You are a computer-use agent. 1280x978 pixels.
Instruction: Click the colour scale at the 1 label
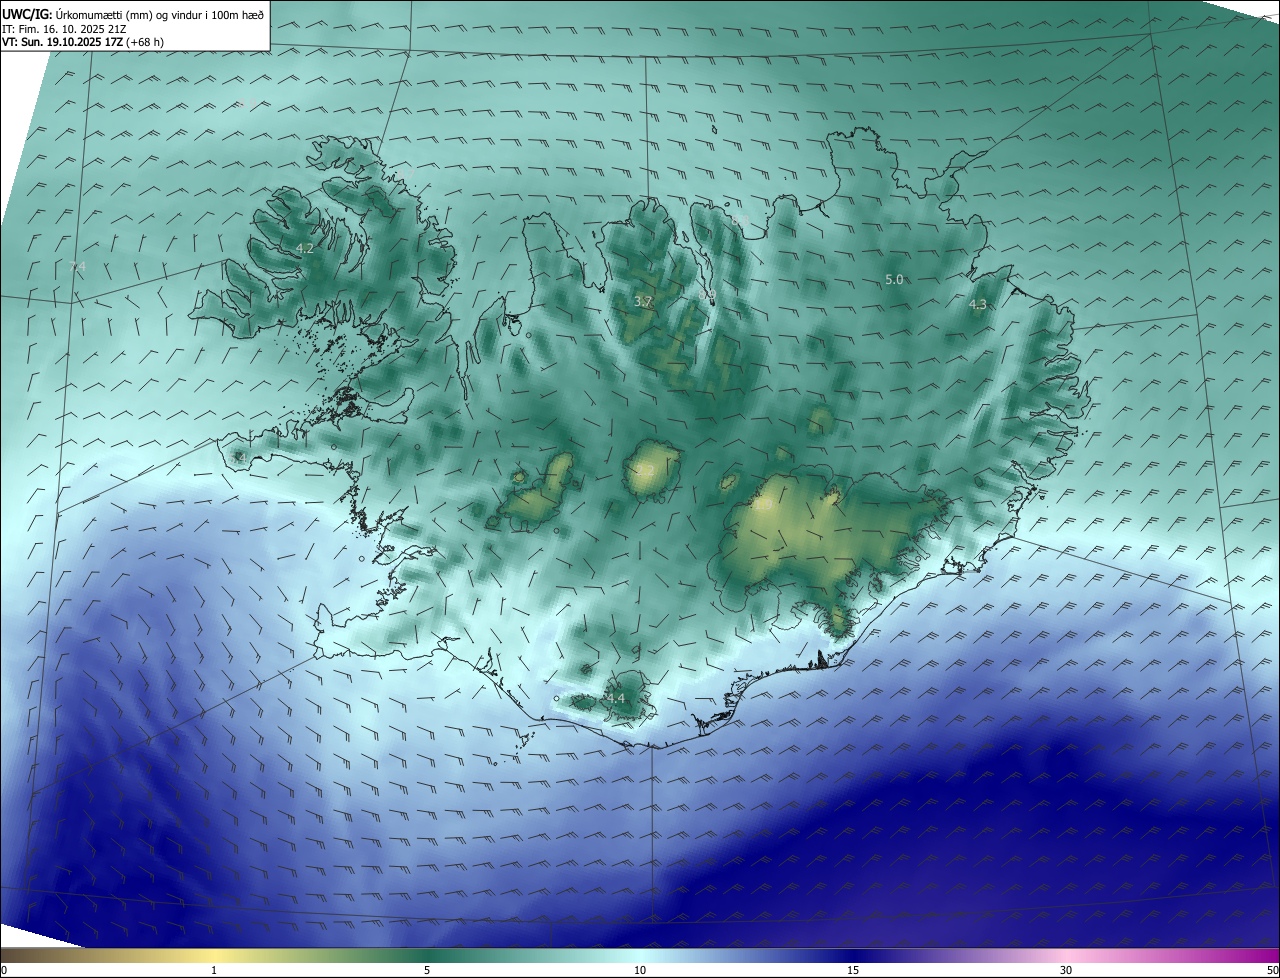(214, 970)
